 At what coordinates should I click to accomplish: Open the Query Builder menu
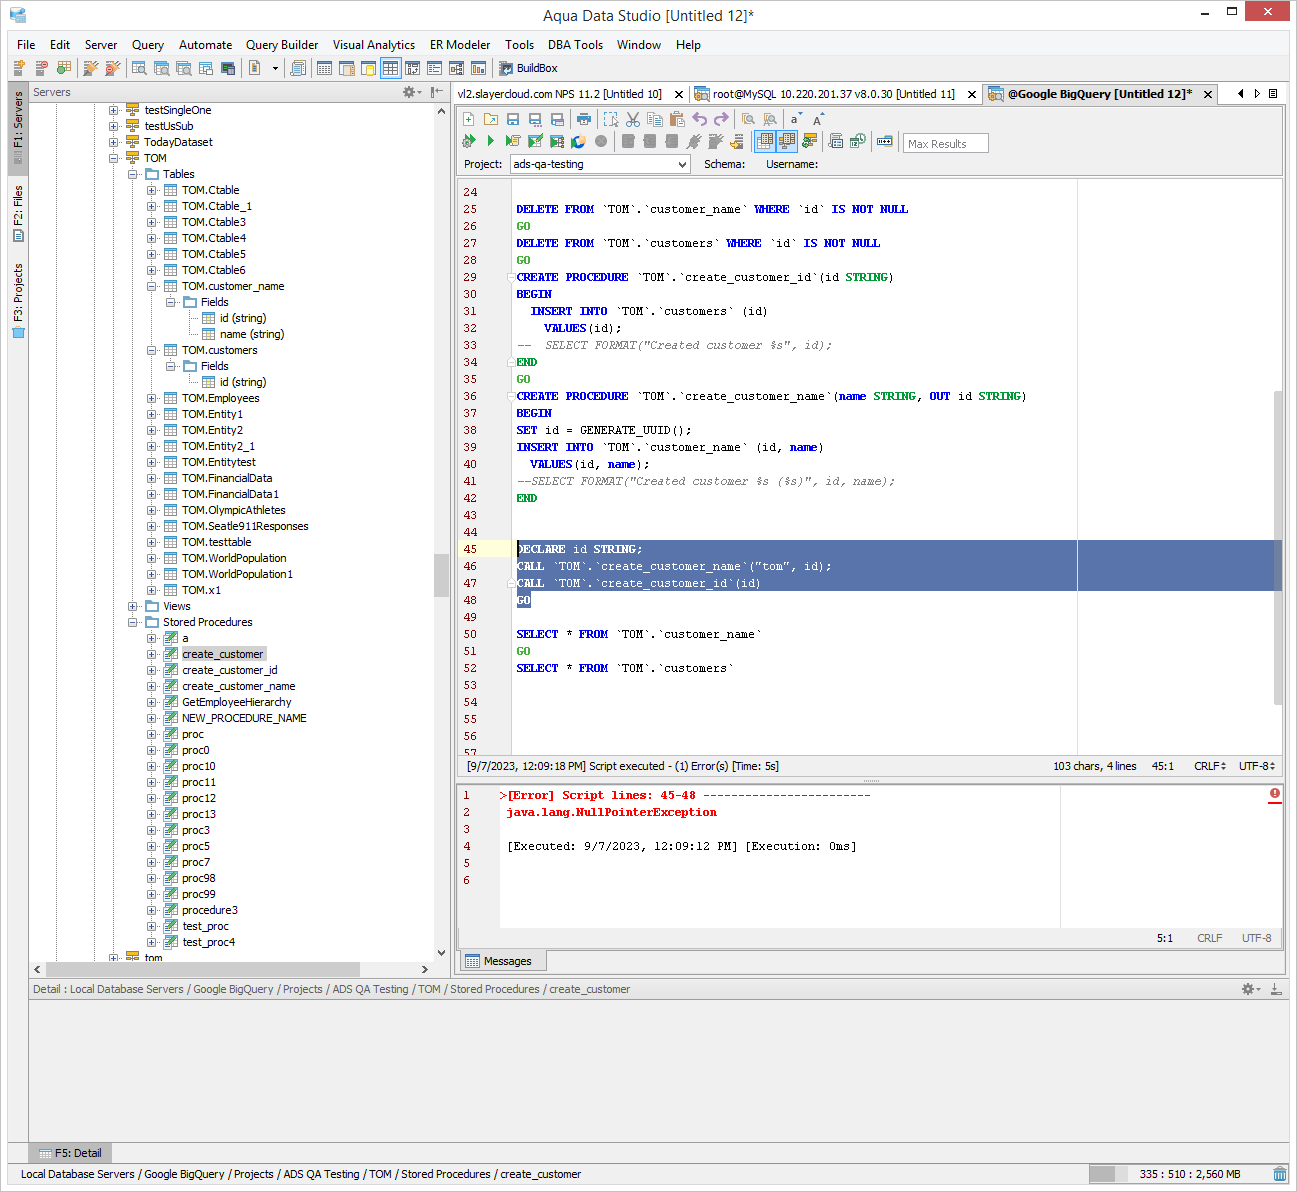click(x=281, y=45)
